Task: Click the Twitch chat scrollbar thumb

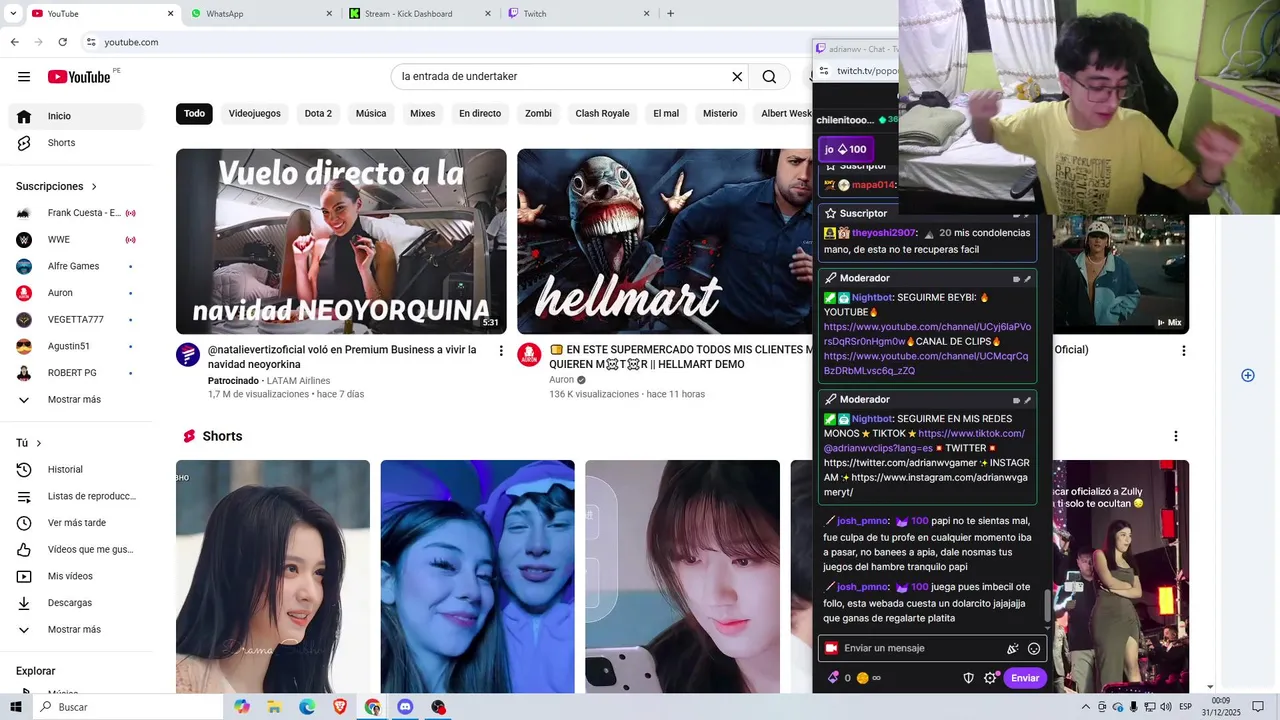Action: coord(1047,605)
